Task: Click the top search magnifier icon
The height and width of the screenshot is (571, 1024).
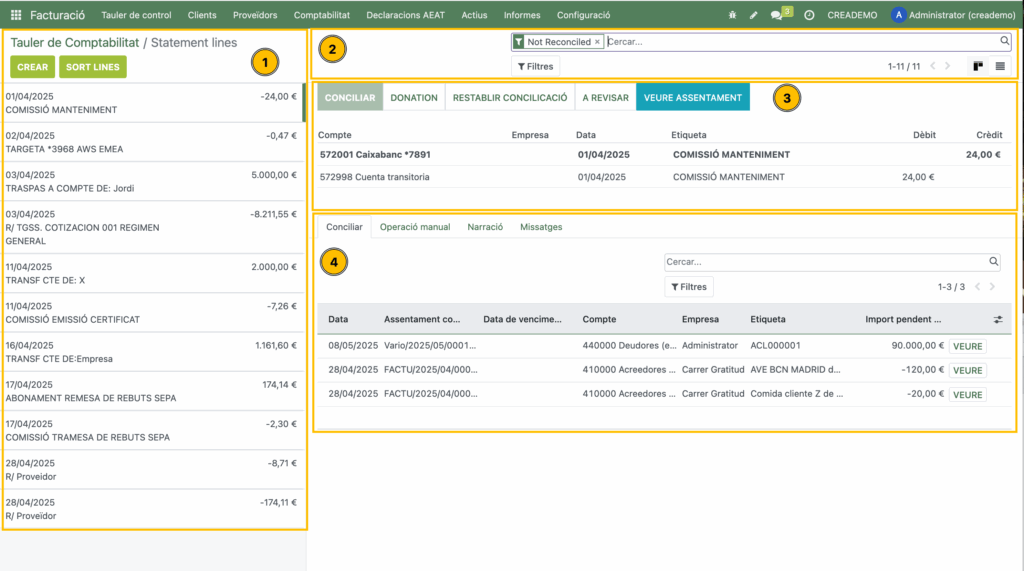Action: pos(1005,41)
